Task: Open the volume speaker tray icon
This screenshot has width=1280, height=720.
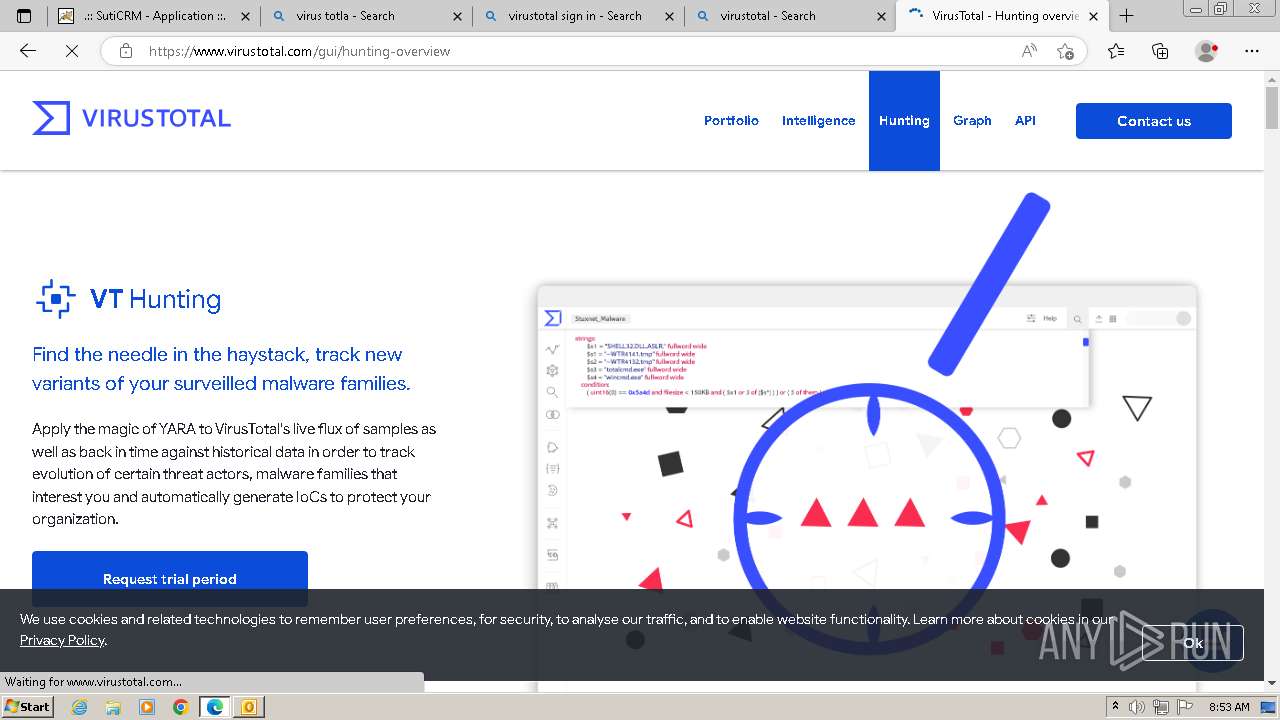Action: click(x=1137, y=707)
